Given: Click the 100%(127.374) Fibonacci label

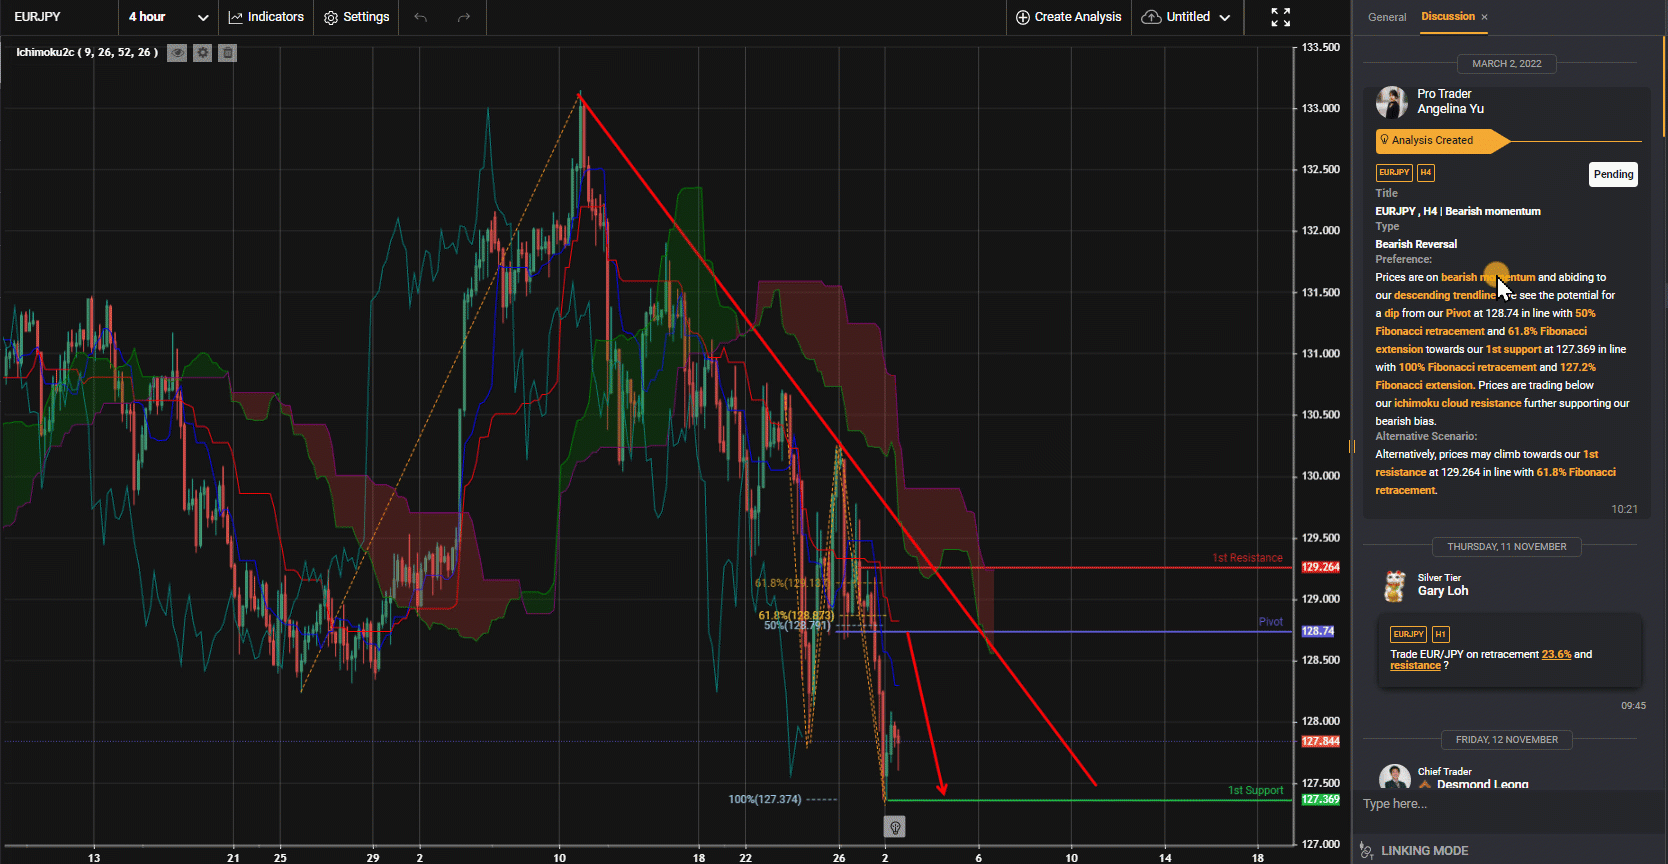Looking at the screenshot, I should (765, 799).
